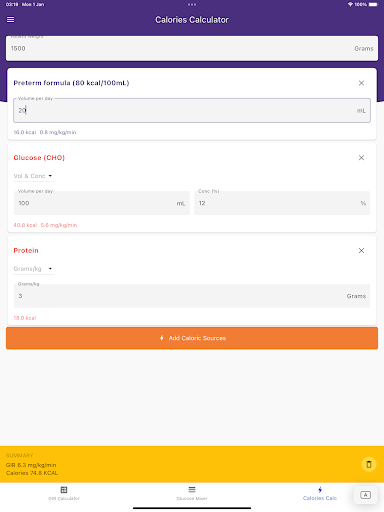The width and height of the screenshot is (384, 512).
Task: Focus the patient weight field showing 1500
Action: click(192, 48)
